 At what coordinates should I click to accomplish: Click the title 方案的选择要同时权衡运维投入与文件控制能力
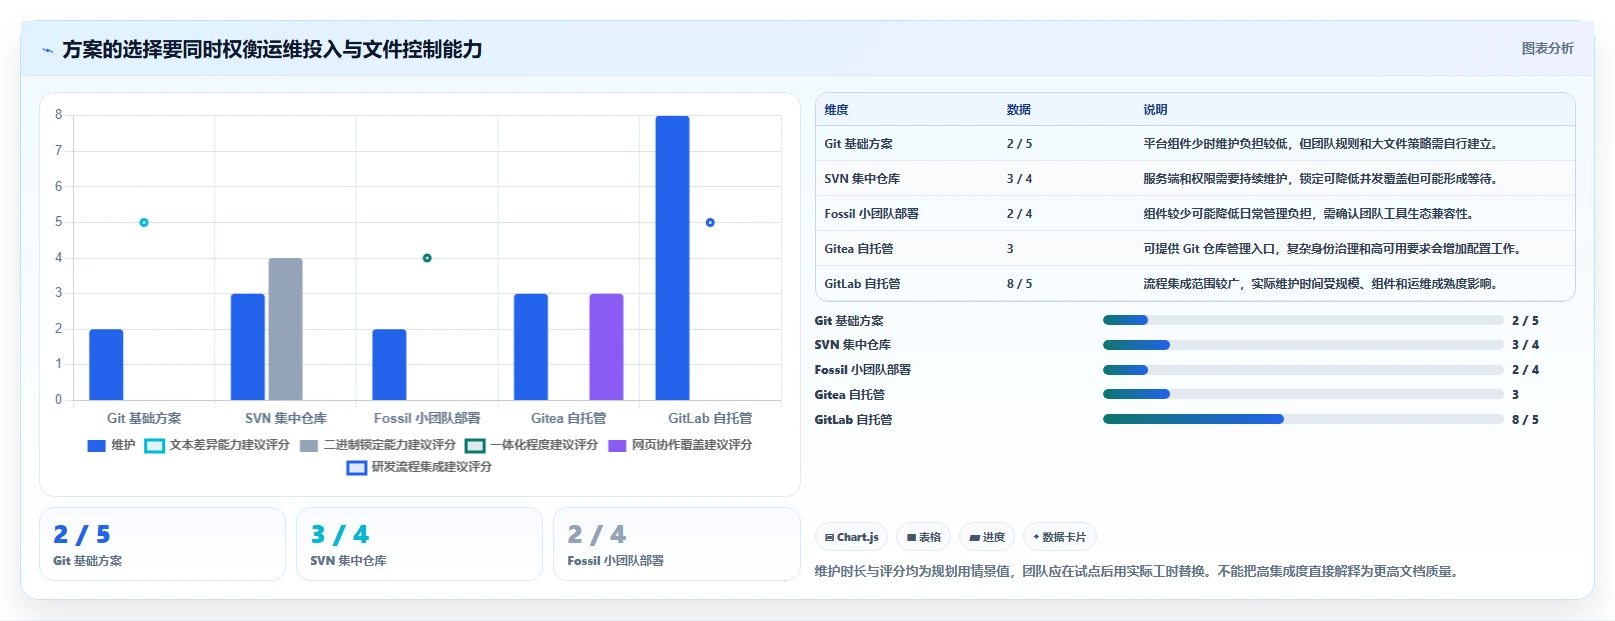tap(272, 50)
